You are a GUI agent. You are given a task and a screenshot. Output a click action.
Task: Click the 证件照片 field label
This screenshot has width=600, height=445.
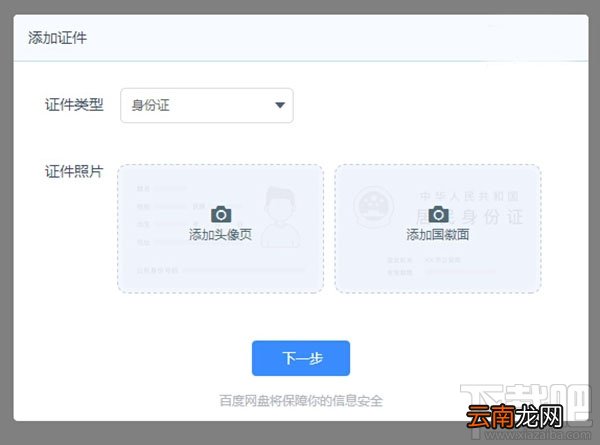click(74, 171)
